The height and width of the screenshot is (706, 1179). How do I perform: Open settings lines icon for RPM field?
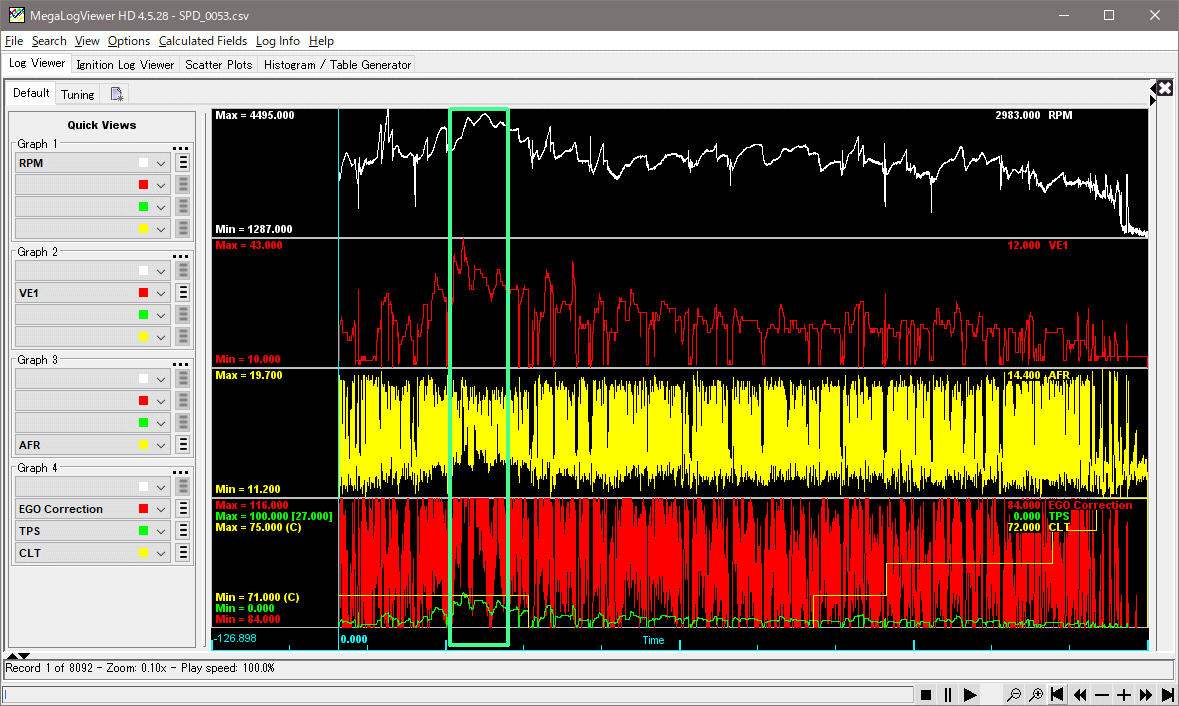(x=182, y=163)
